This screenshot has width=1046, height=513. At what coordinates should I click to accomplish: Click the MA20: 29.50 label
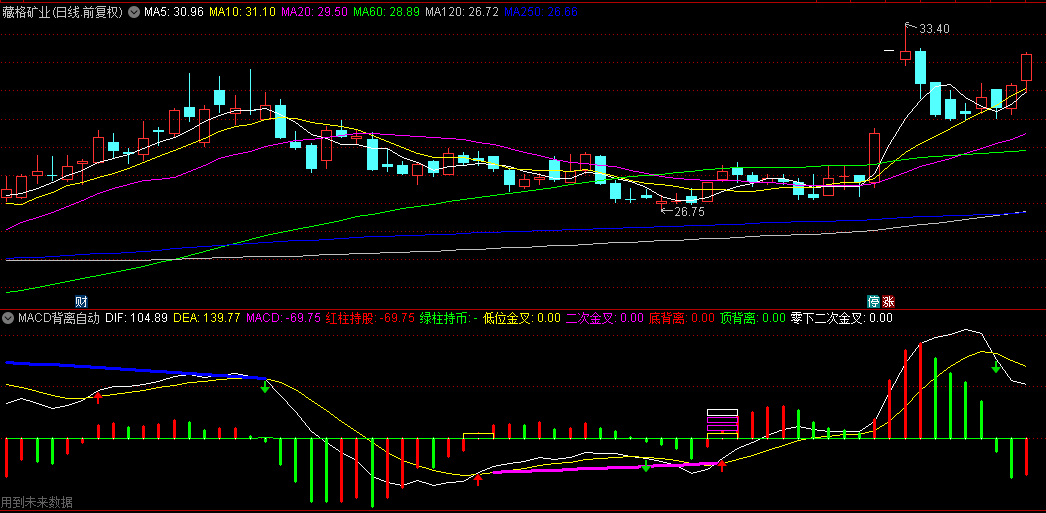tap(315, 11)
